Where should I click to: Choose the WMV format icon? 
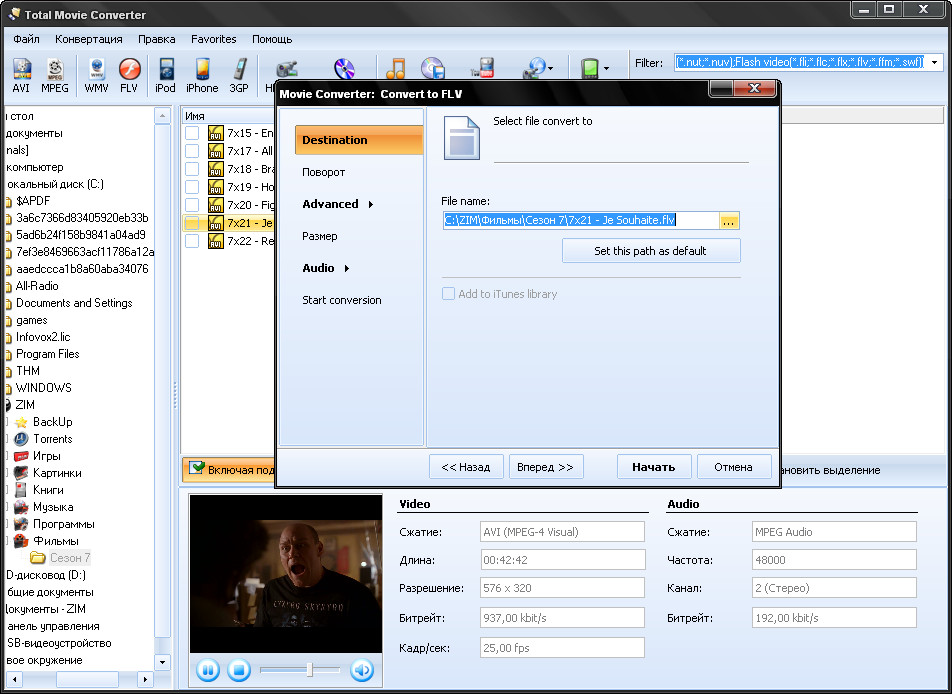pos(97,75)
